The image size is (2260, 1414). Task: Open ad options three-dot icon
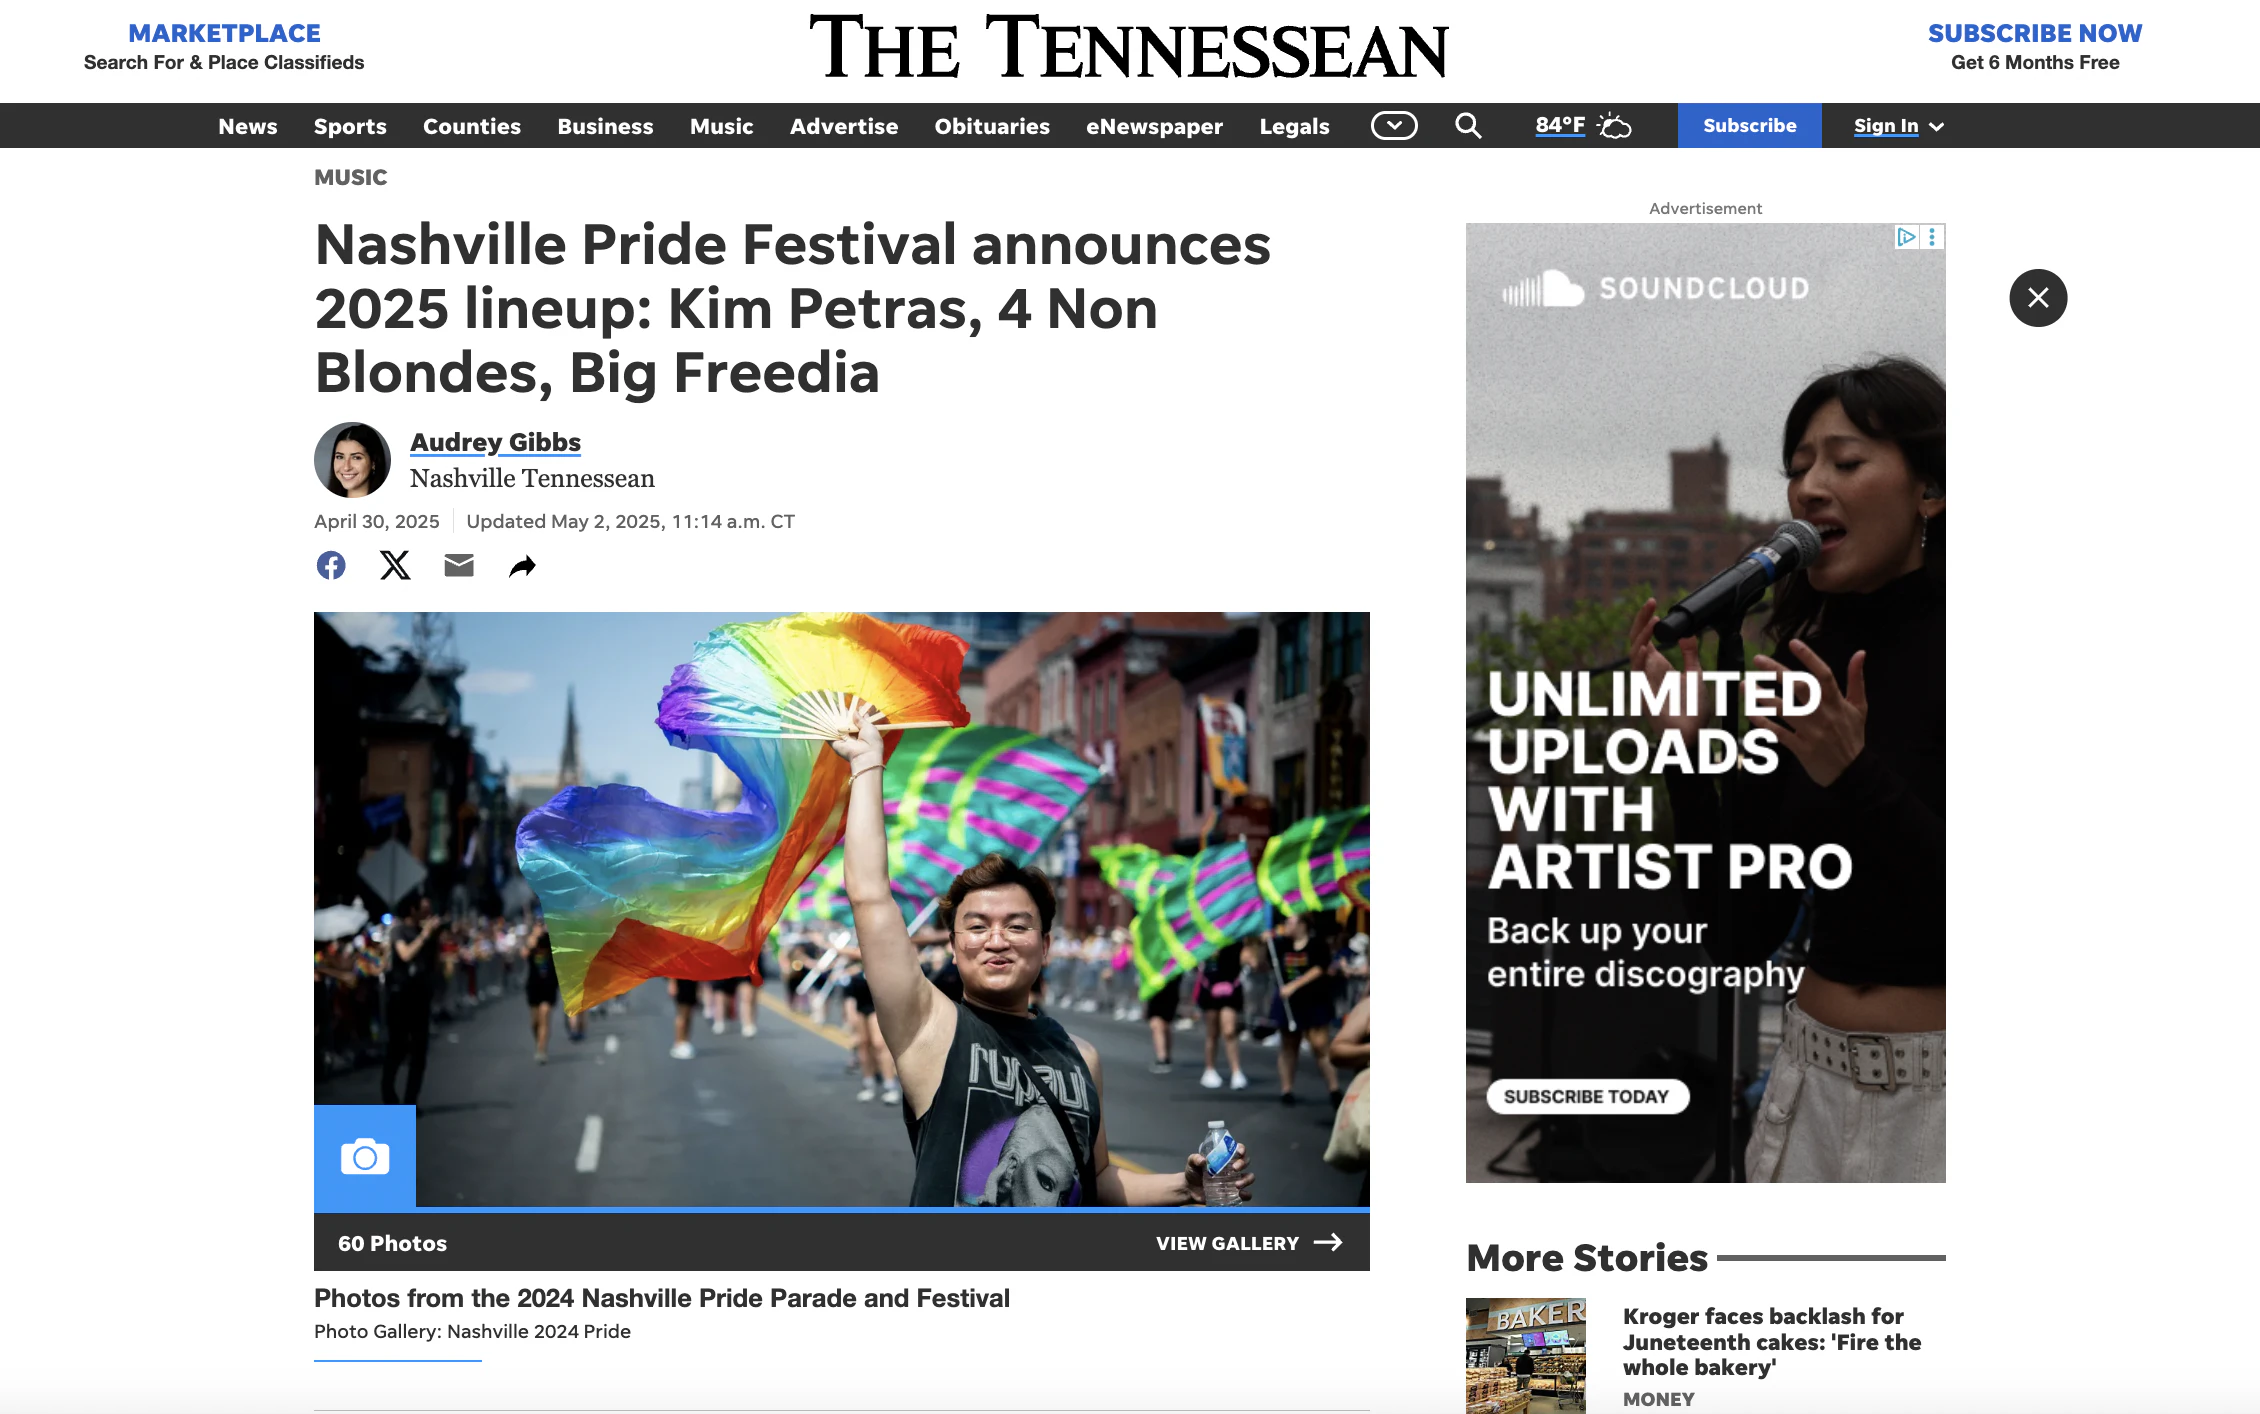pyautogui.click(x=1932, y=237)
